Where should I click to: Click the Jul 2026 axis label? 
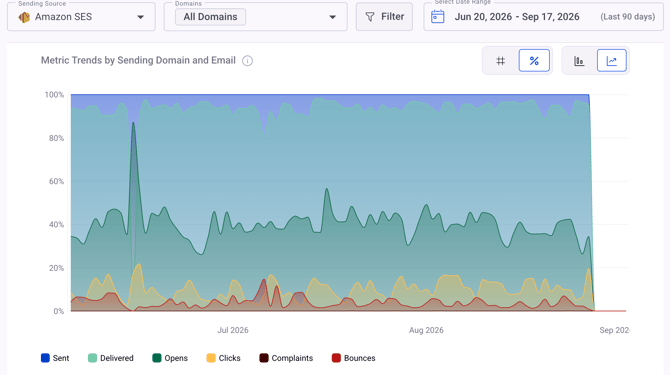(233, 330)
